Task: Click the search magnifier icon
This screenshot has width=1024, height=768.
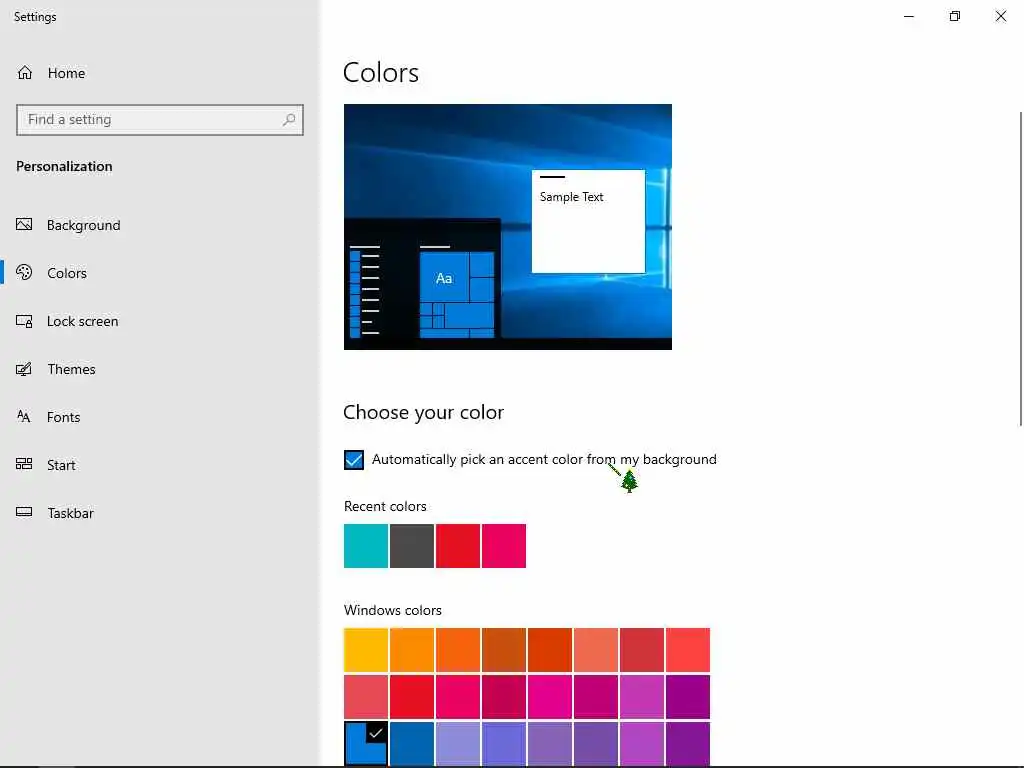Action: 289,120
